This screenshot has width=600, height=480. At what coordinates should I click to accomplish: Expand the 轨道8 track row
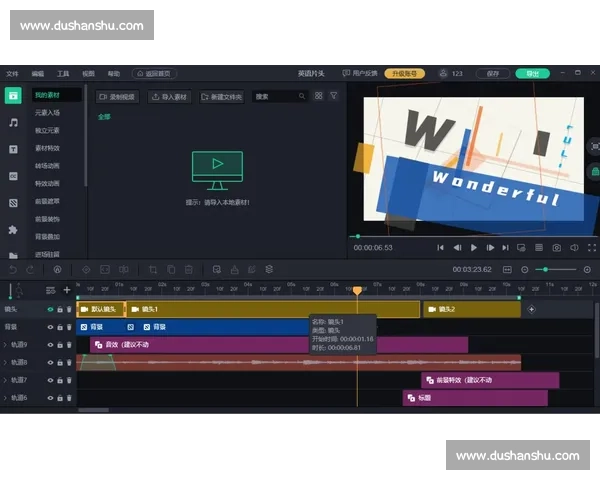(5, 362)
